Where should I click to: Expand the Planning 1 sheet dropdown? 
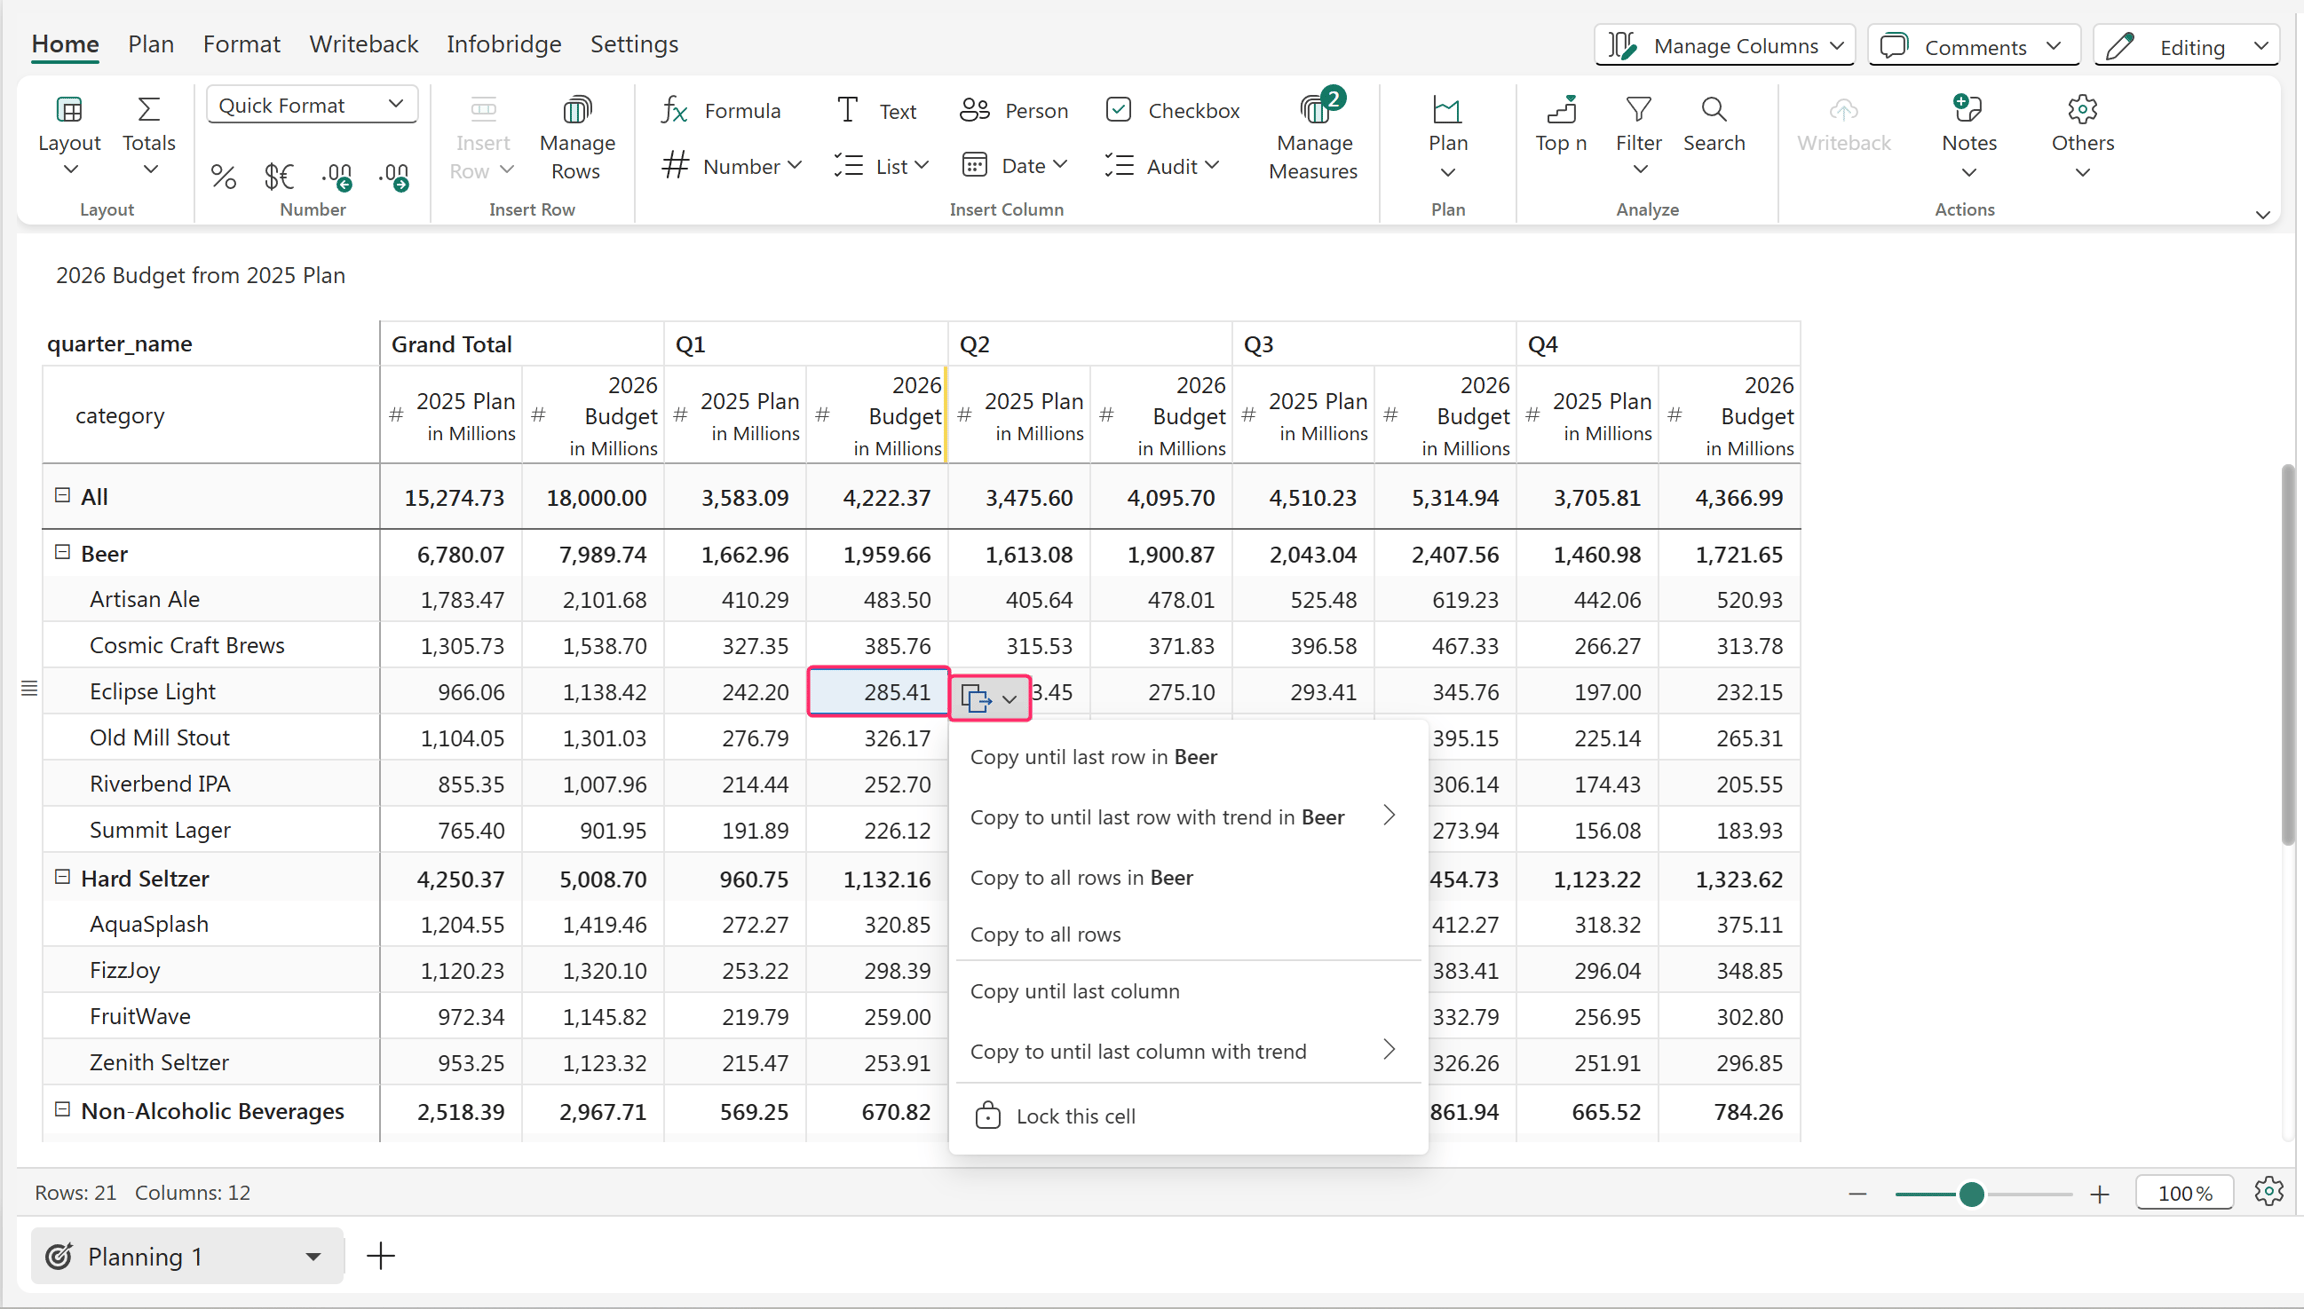click(x=313, y=1257)
